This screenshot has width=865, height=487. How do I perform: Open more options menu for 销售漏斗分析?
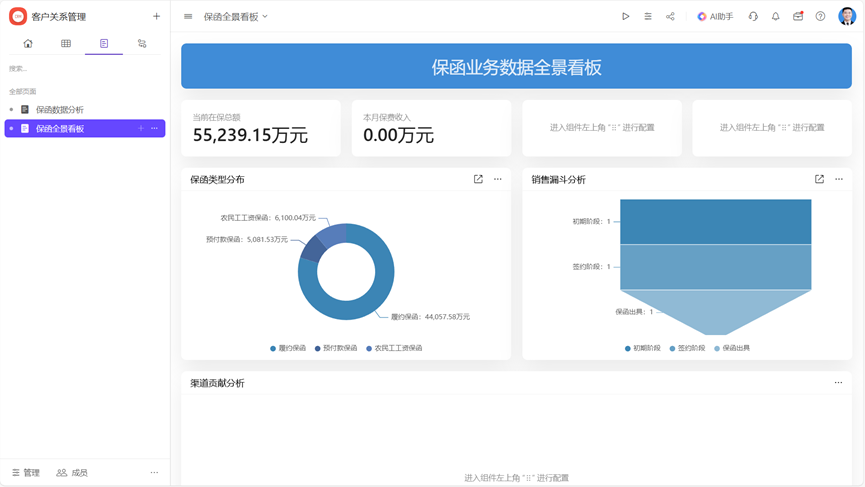839,180
